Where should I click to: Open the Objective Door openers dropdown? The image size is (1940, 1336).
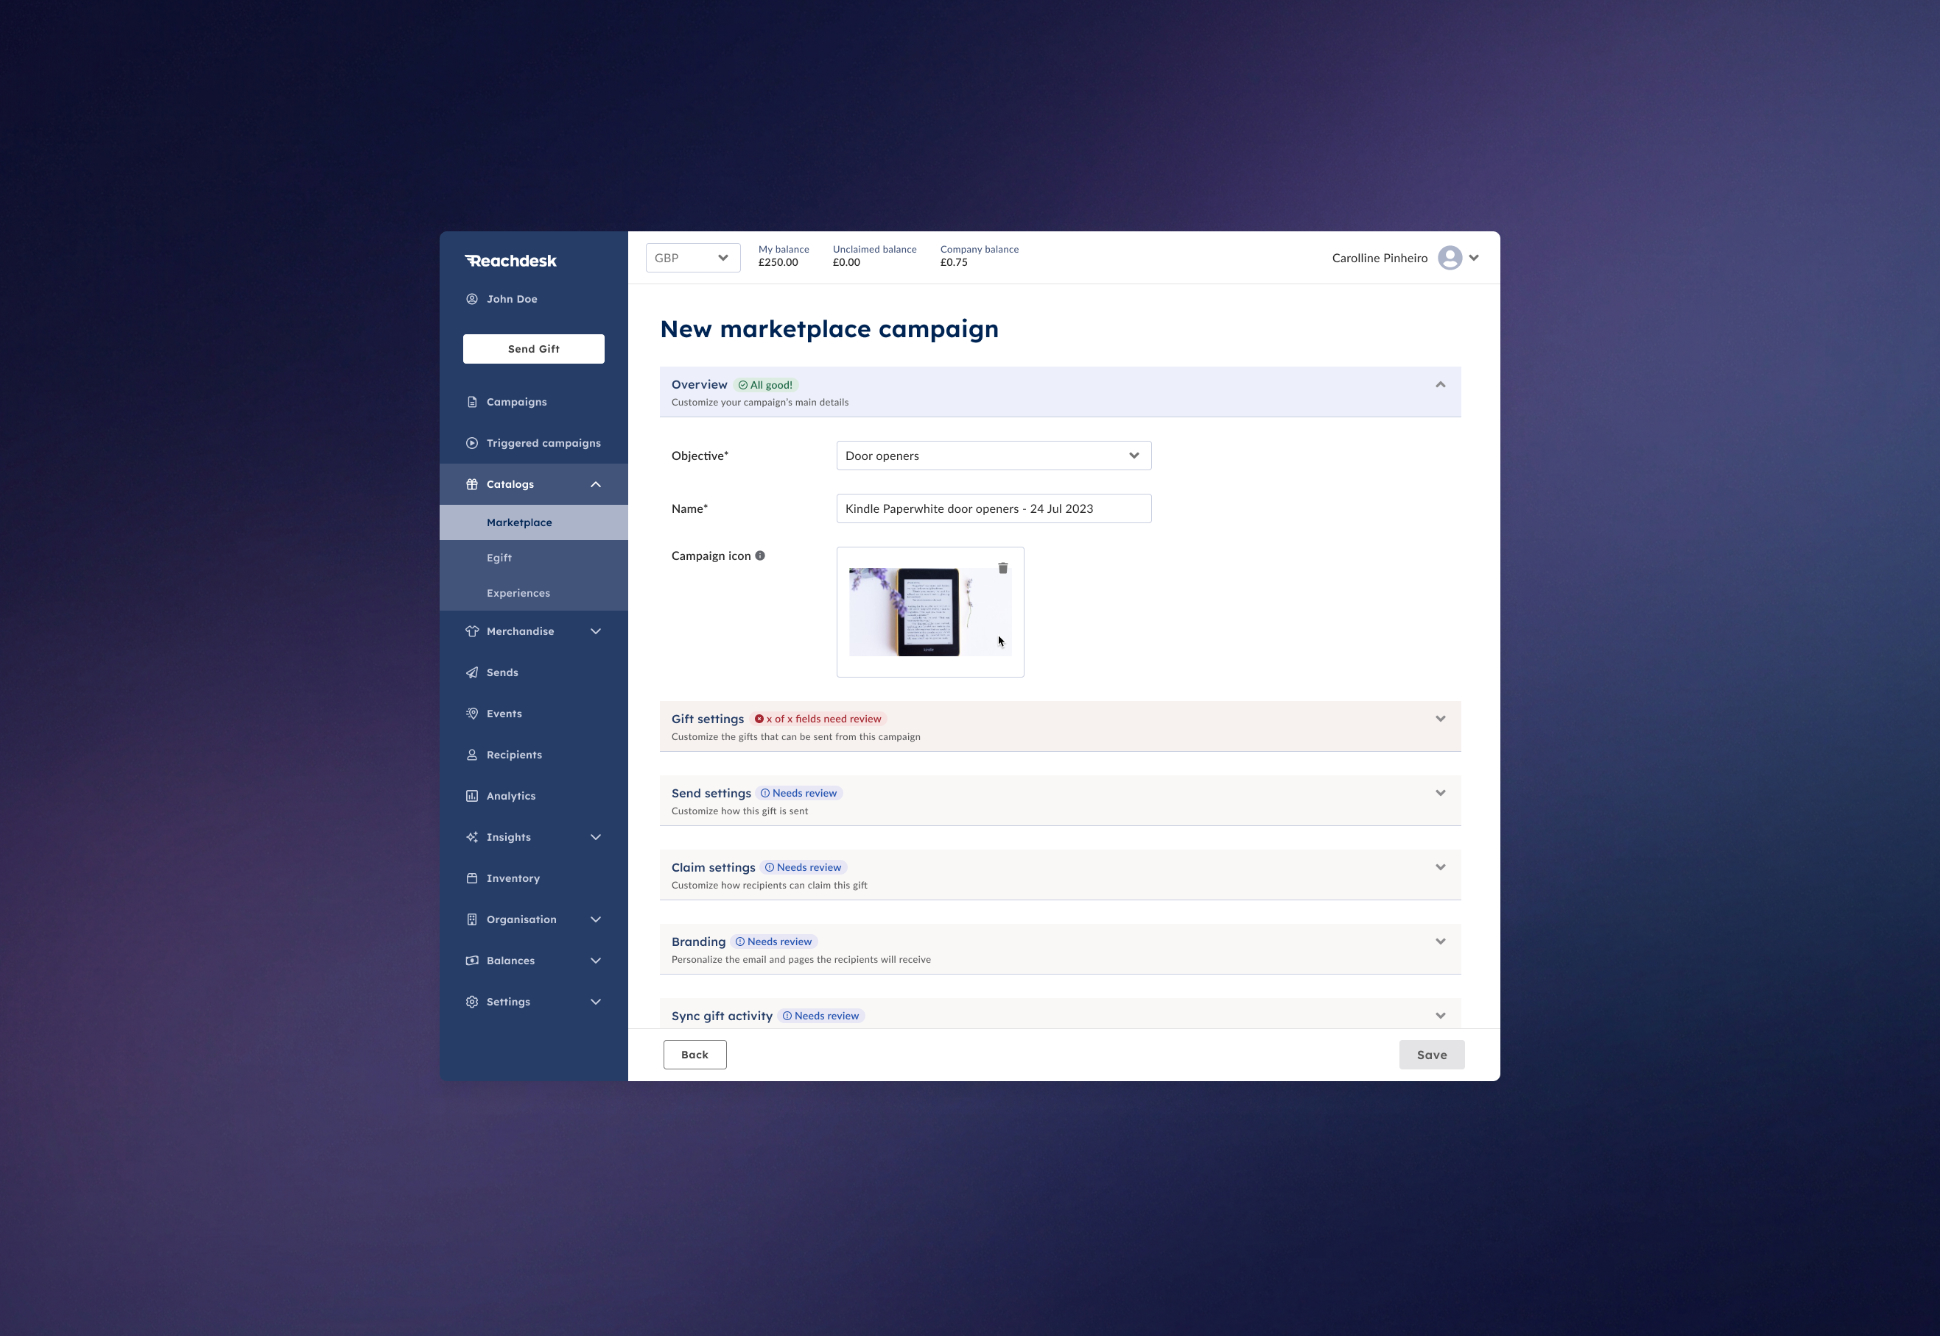click(x=993, y=456)
